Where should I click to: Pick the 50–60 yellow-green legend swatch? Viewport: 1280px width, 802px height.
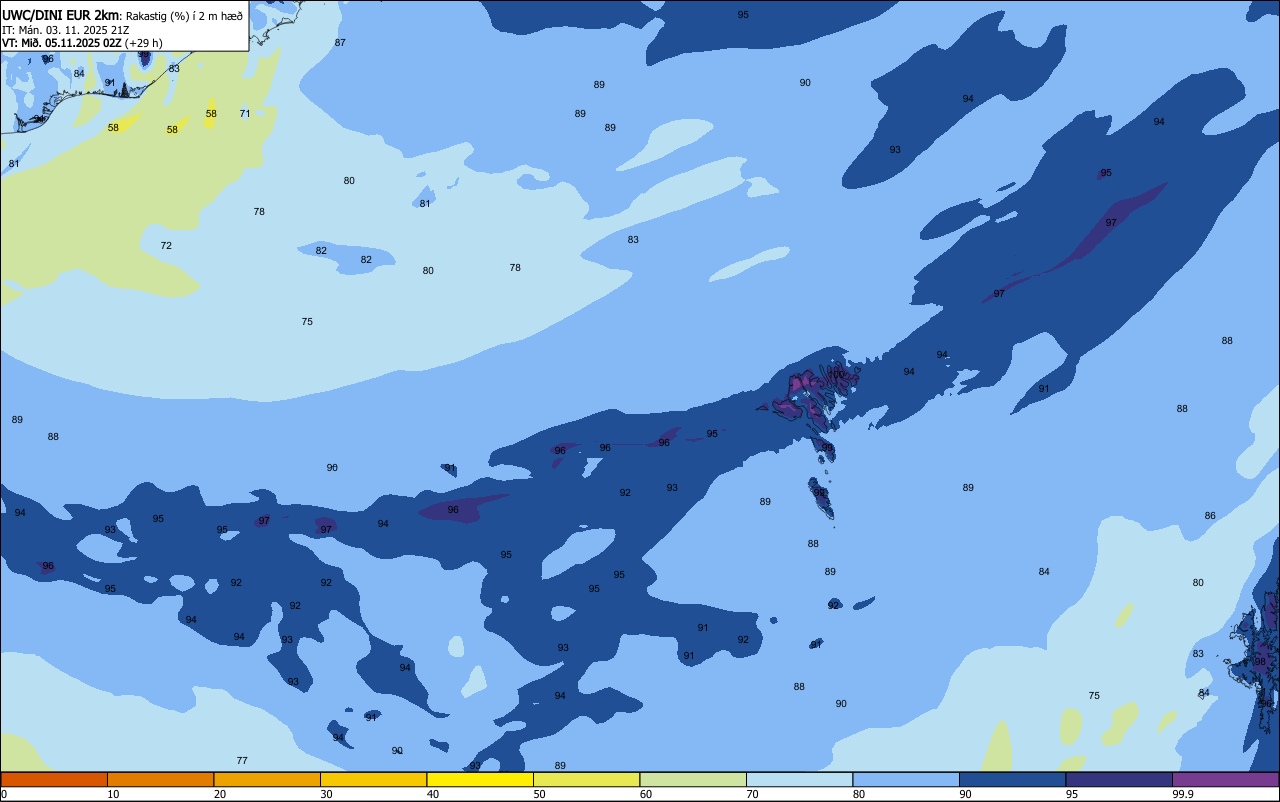point(586,779)
